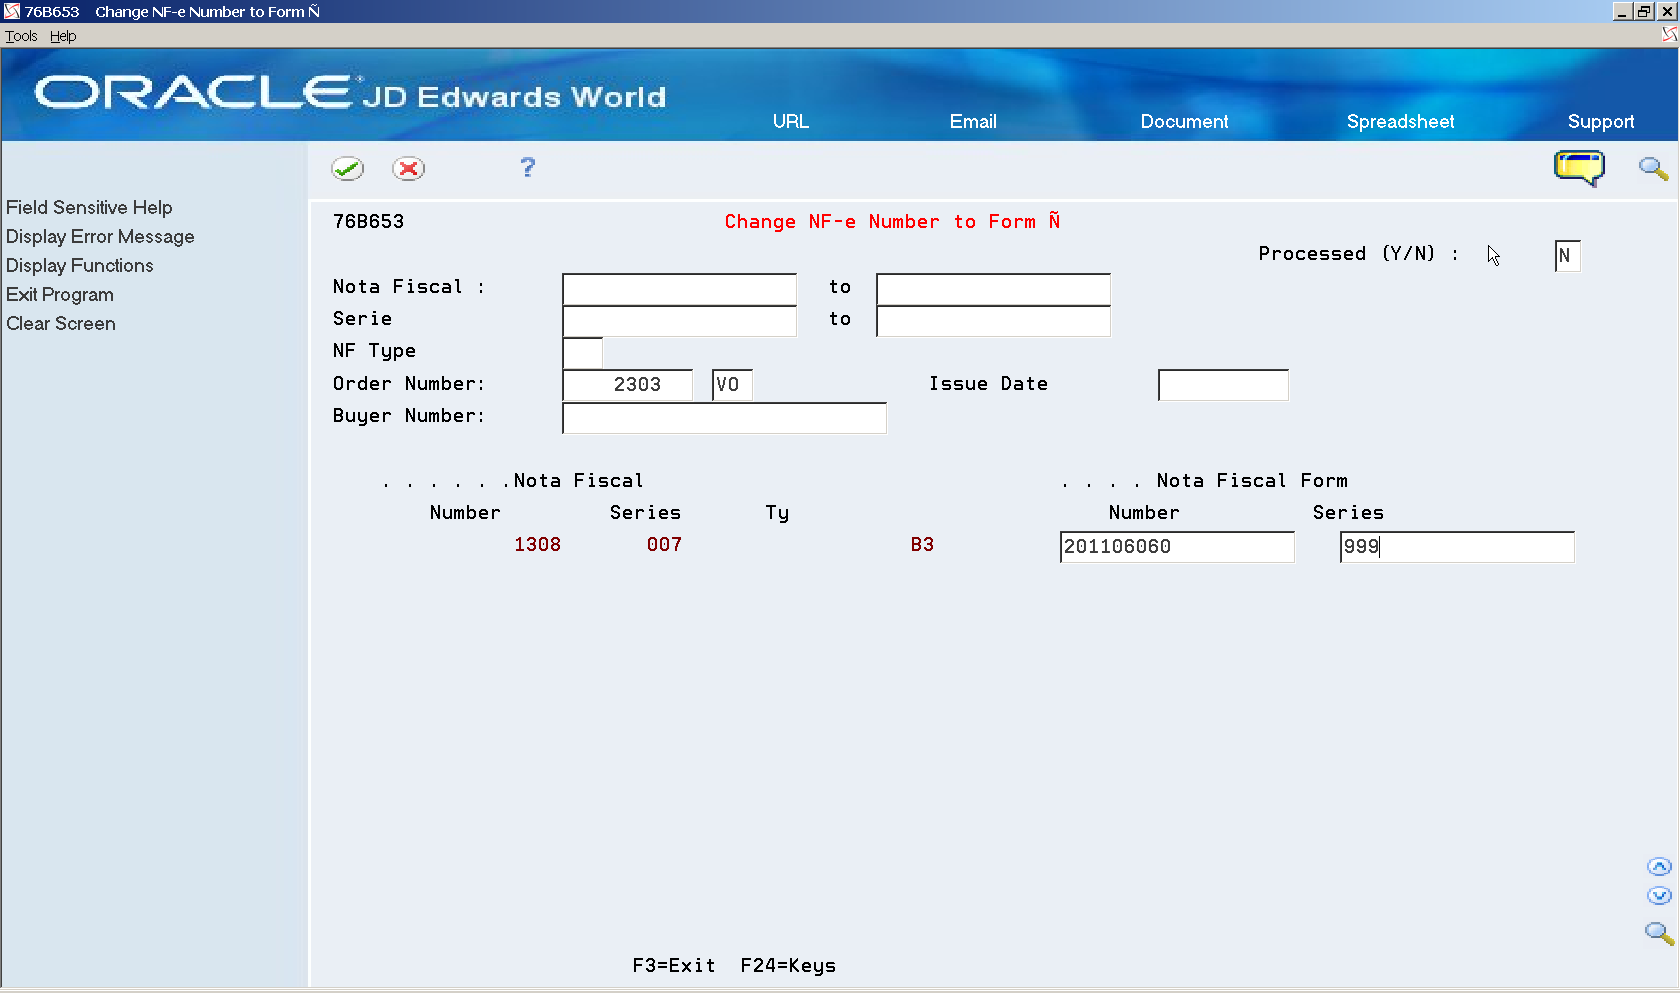The height and width of the screenshot is (993, 1680).
Task: Click the magnifier icon near the bottom right
Action: click(x=1658, y=933)
